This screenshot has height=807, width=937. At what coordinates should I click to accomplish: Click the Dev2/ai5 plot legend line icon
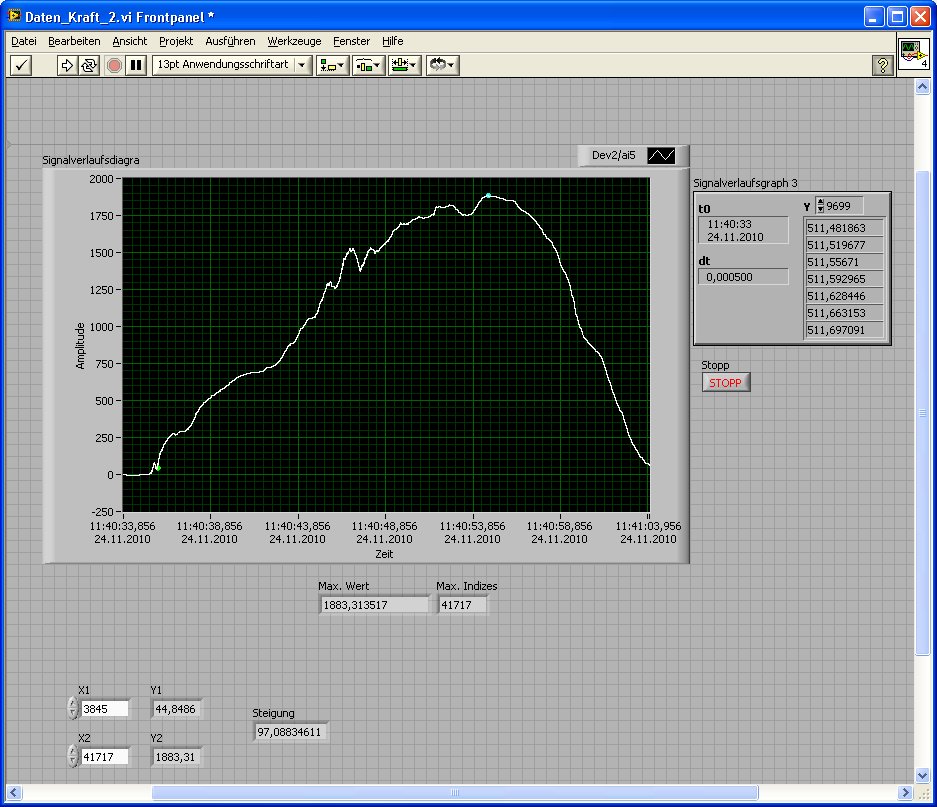[x=661, y=156]
